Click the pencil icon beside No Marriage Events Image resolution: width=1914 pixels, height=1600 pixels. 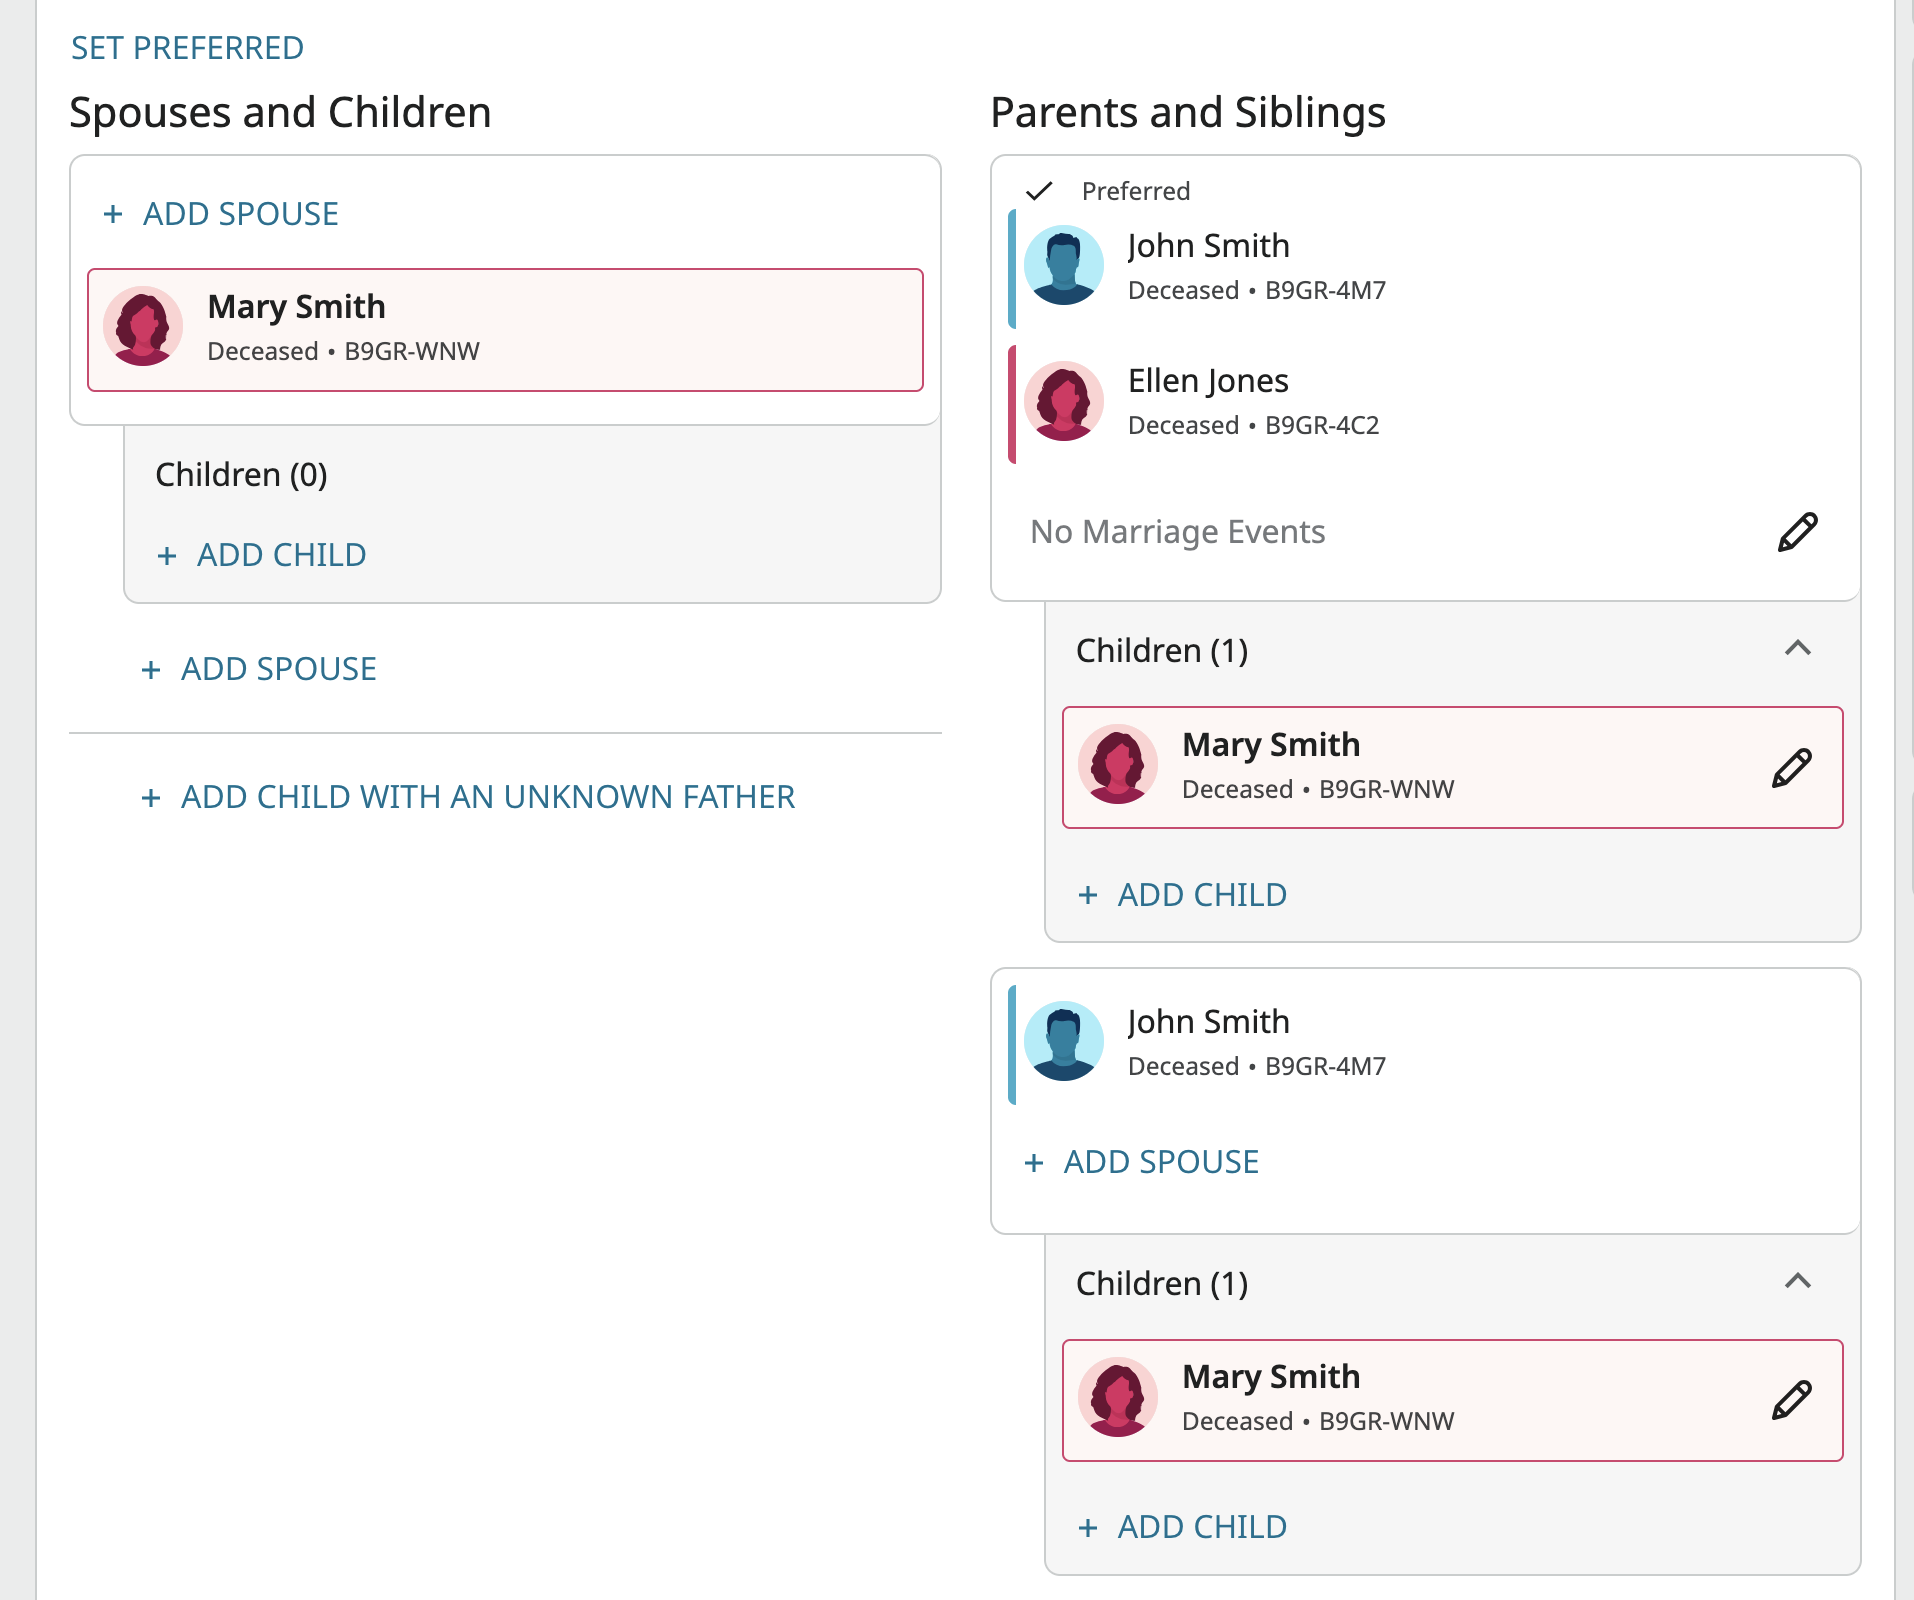1797,532
